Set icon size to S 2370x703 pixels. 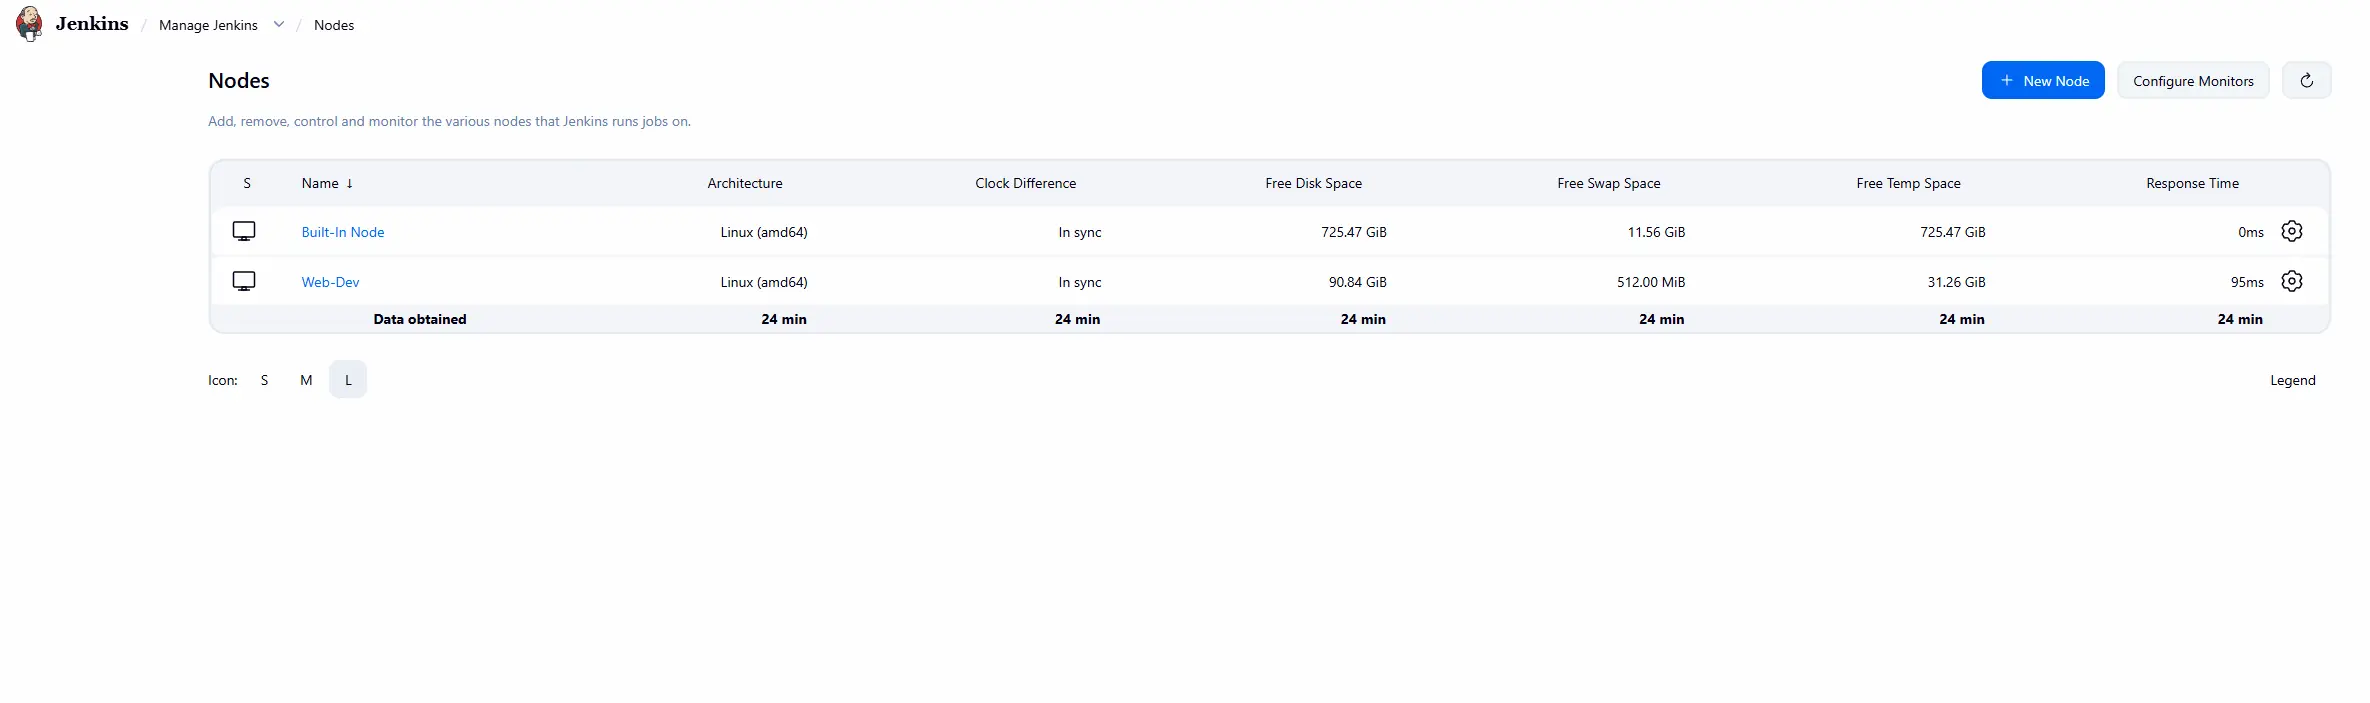264,380
